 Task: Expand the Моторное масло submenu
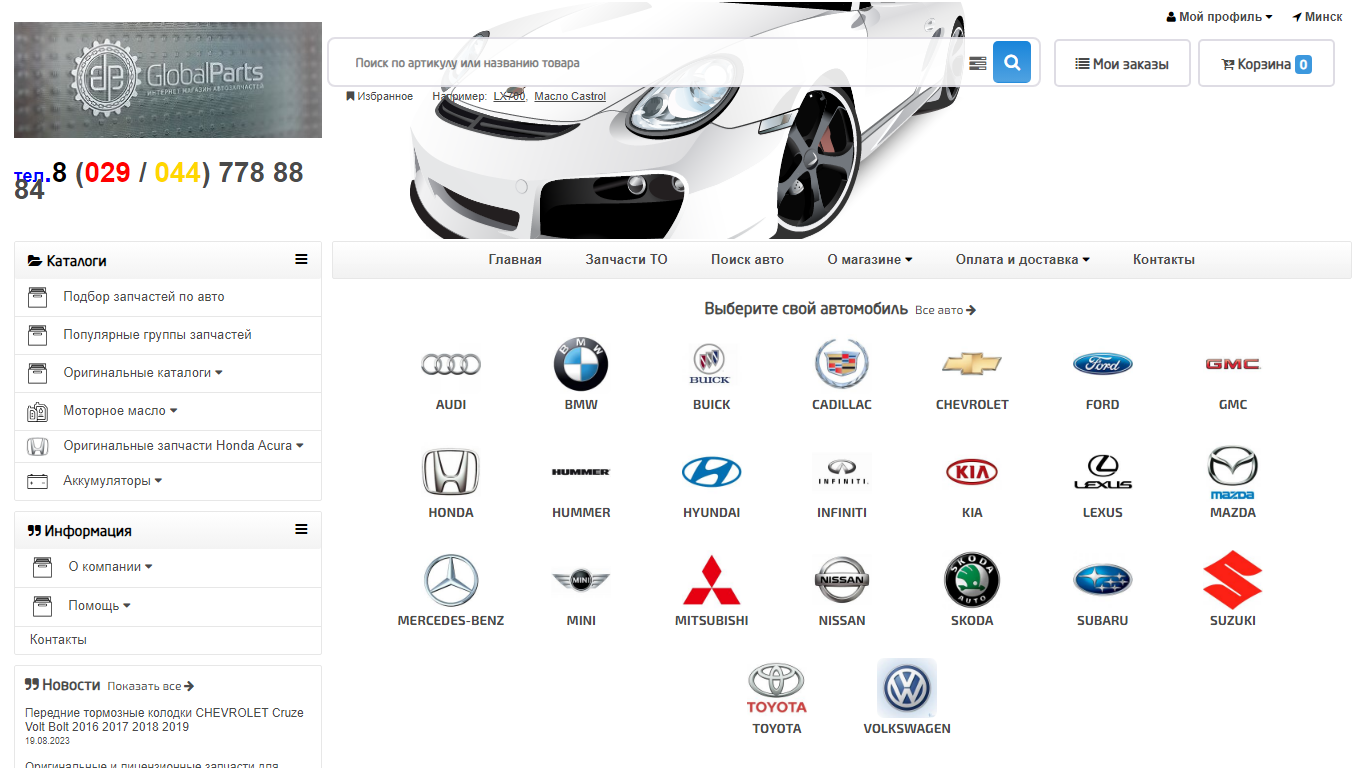[x=120, y=411]
